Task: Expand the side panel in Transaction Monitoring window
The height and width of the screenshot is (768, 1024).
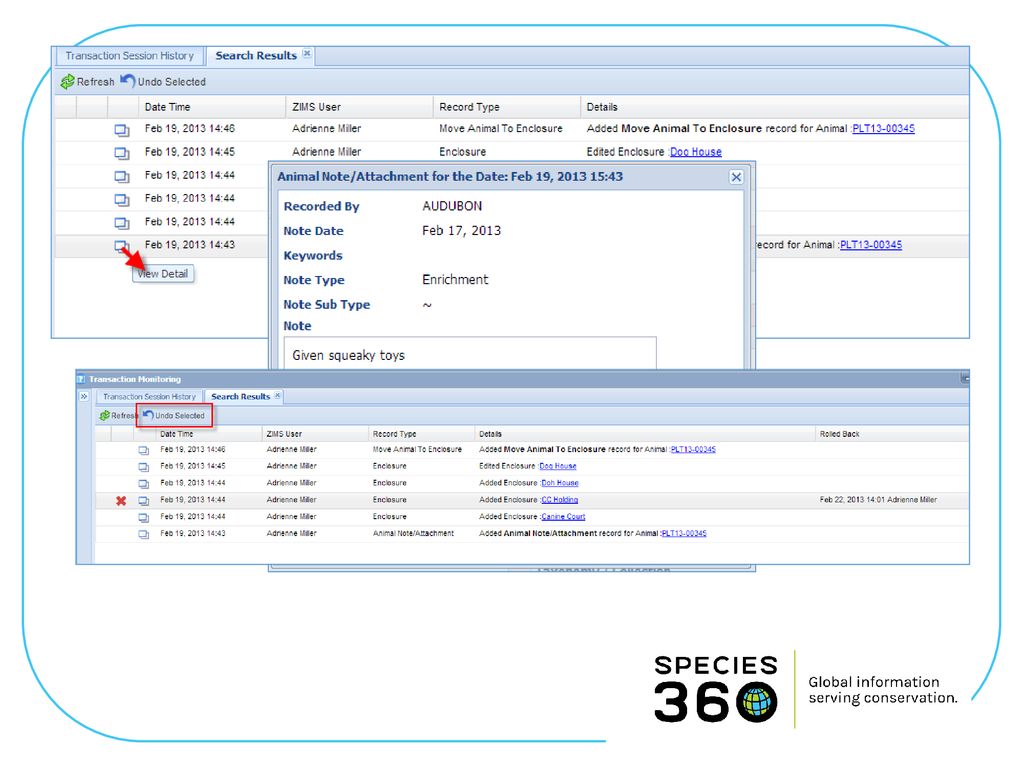Action: 84,396
